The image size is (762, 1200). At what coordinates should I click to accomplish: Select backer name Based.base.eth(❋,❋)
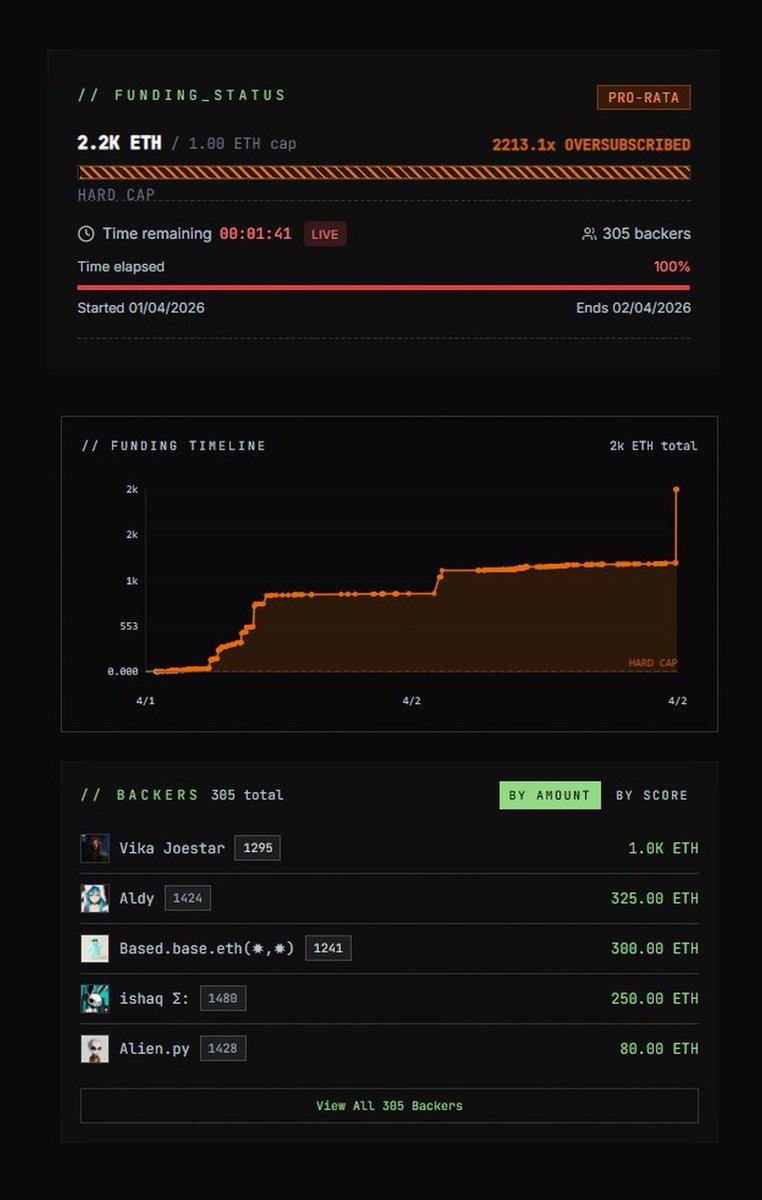(207, 948)
